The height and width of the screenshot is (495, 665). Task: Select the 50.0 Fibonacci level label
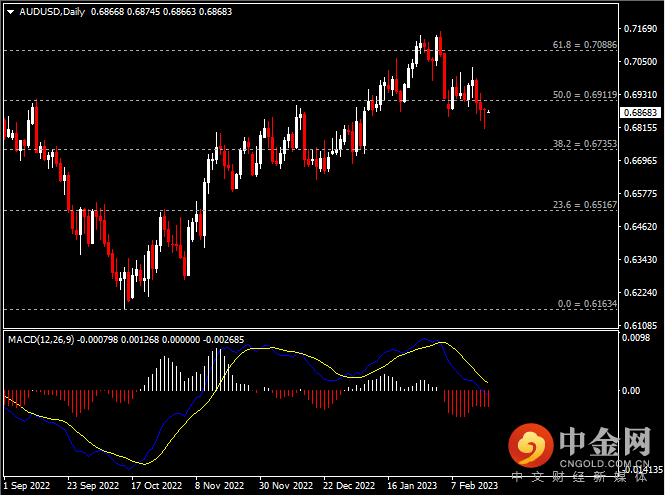(x=585, y=95)
